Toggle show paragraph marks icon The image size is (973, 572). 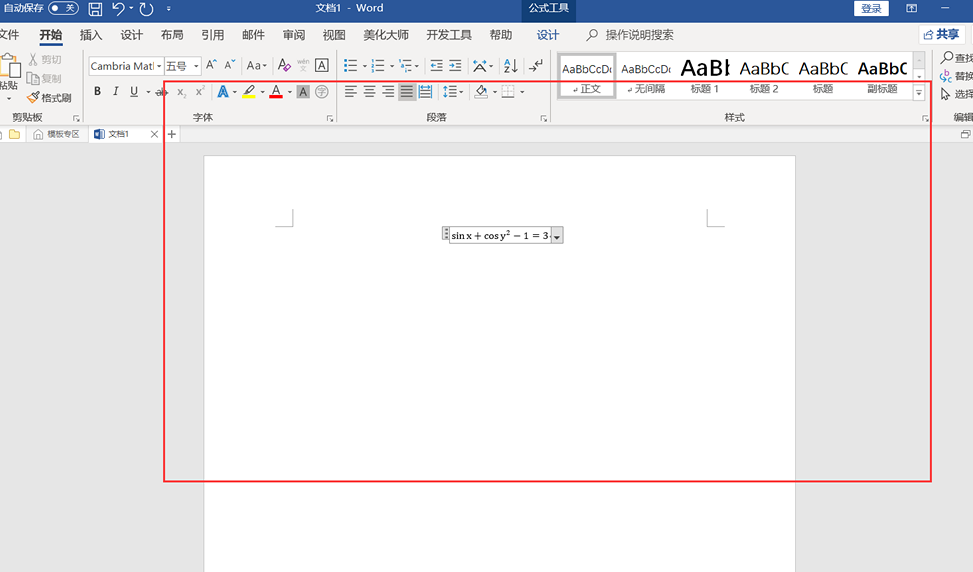tap(536, 65)
